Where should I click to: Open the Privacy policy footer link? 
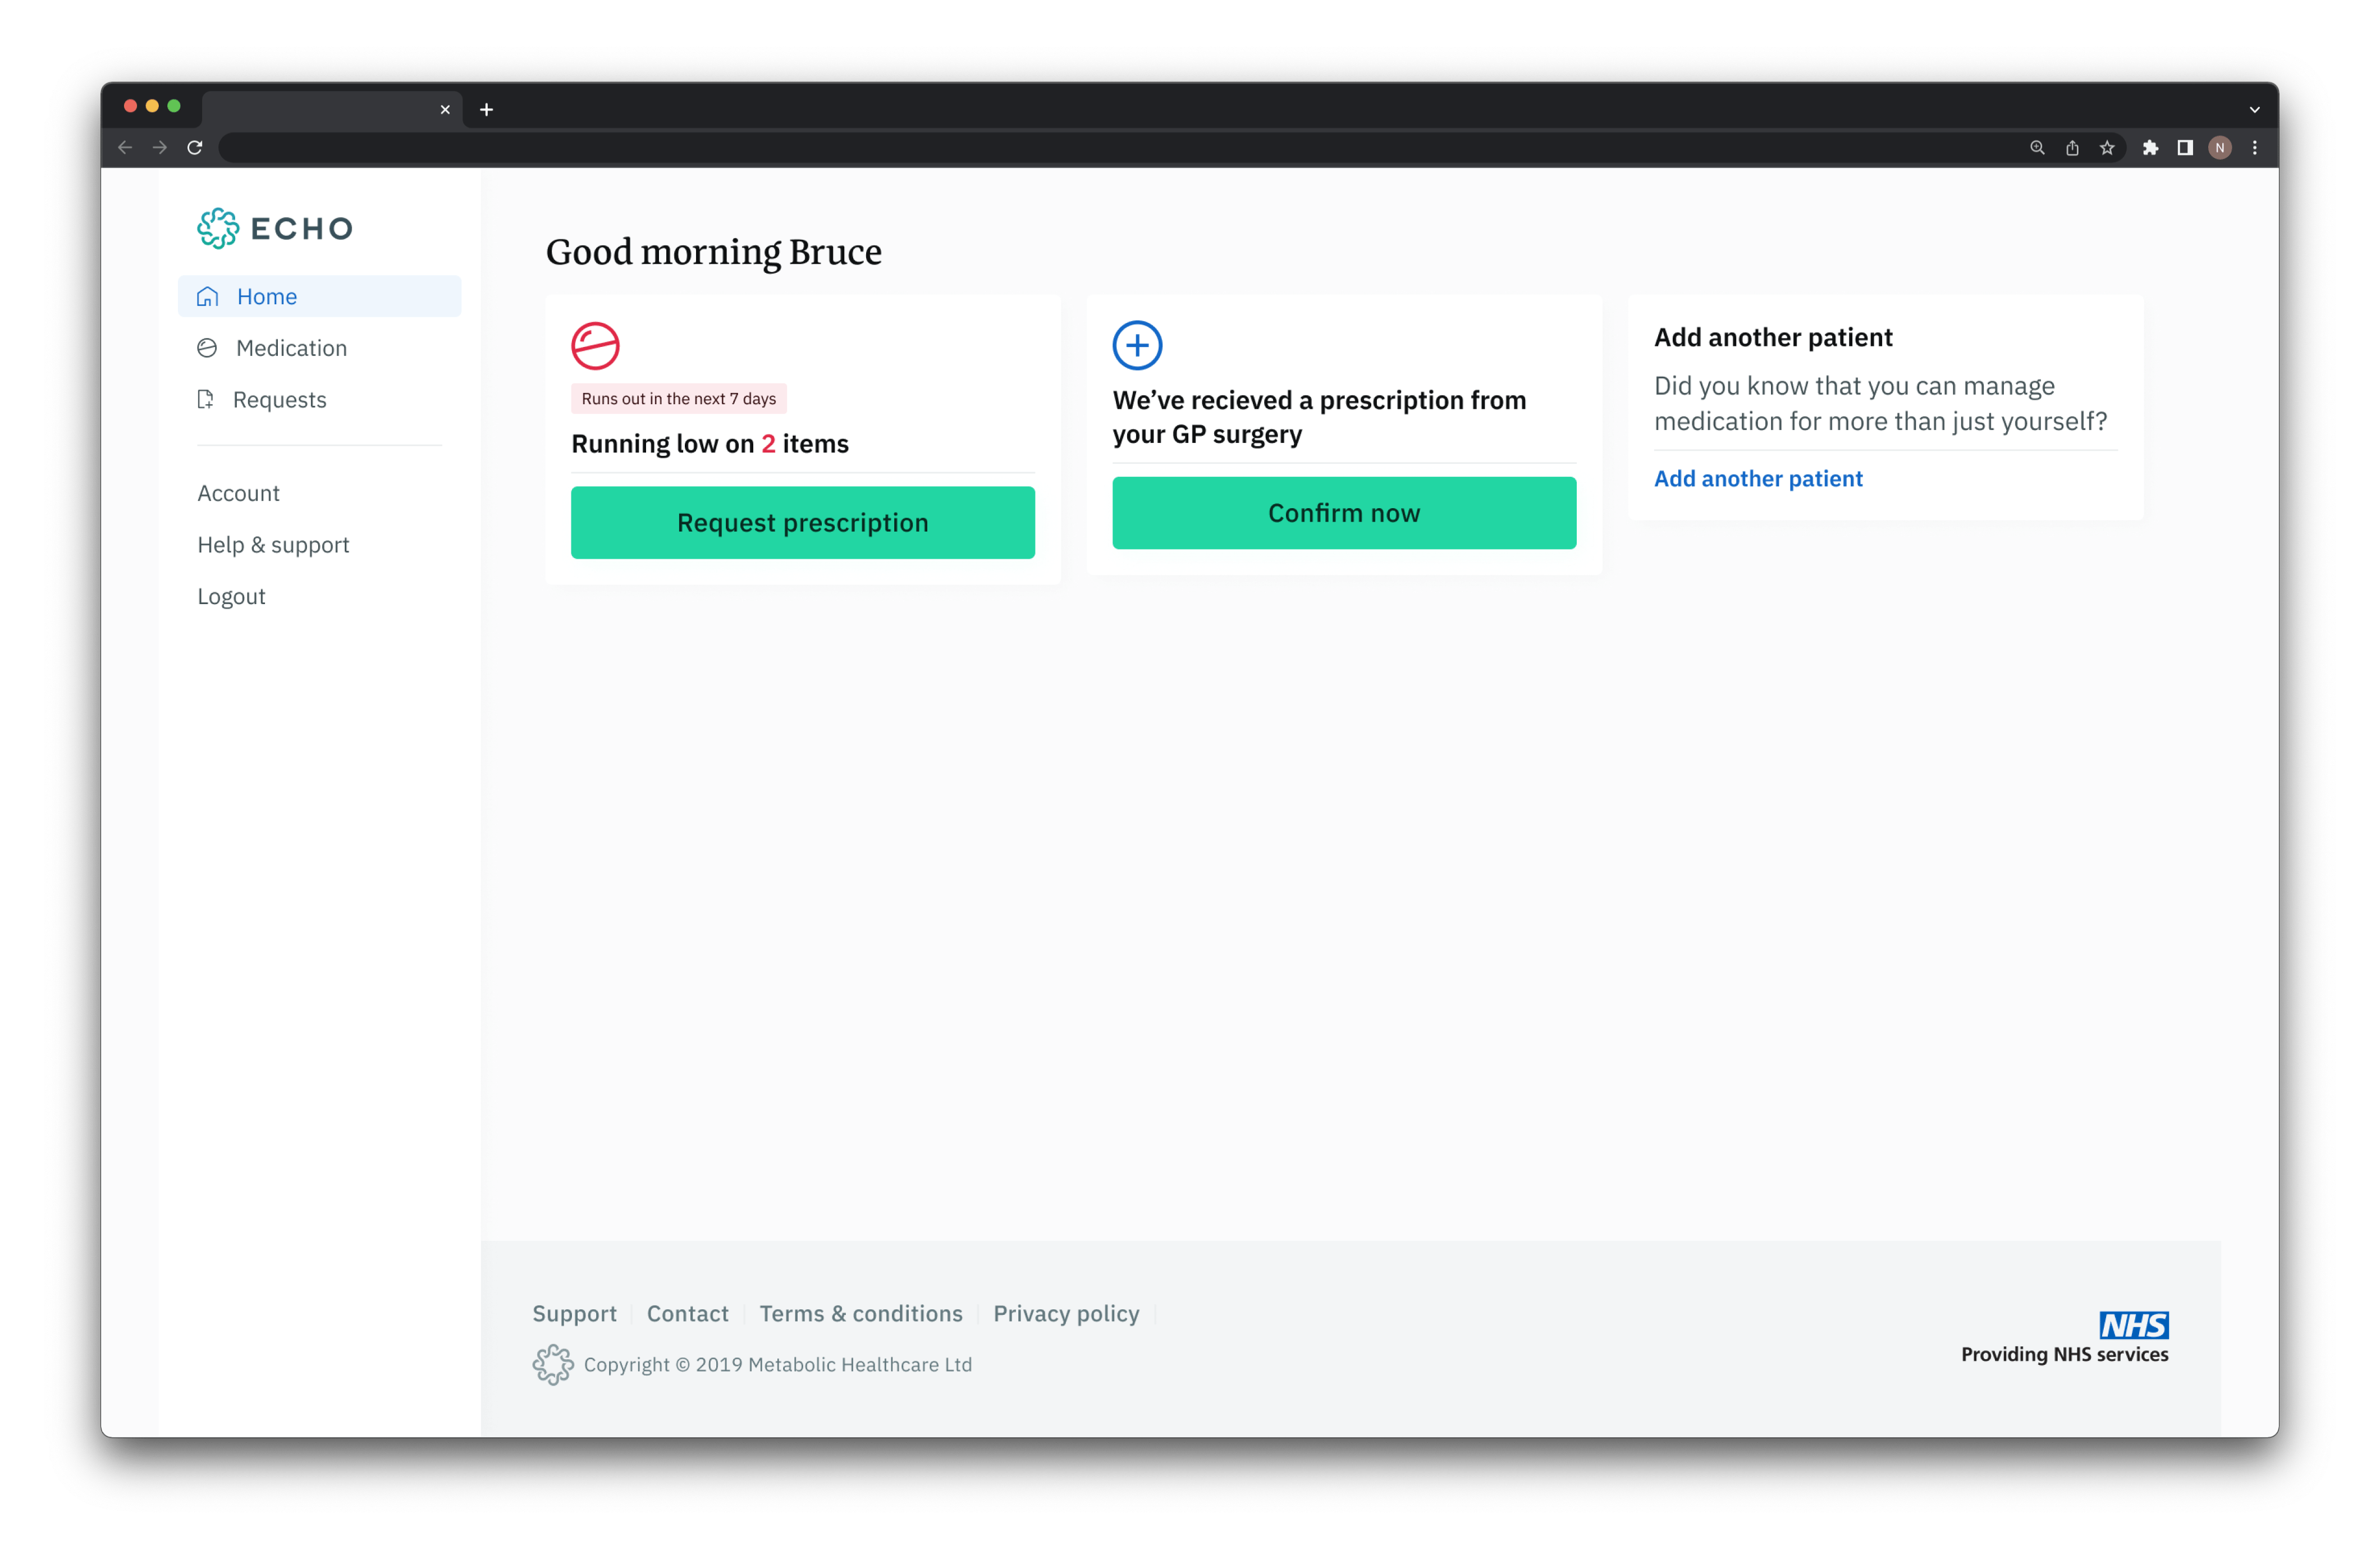pyautogui.click(x=1066, y=1313)
